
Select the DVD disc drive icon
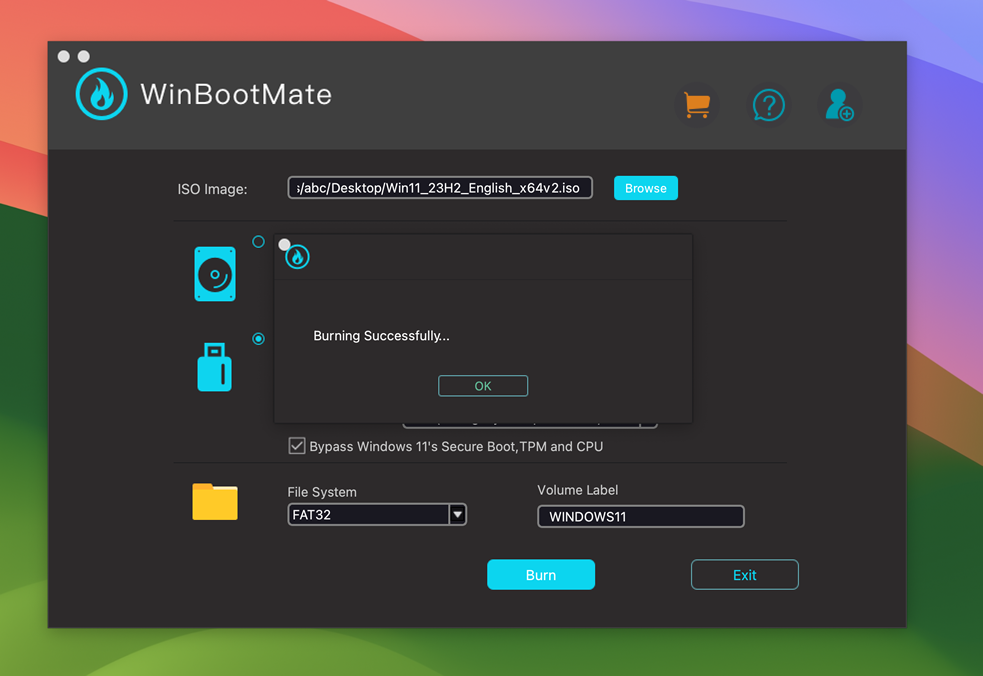click(214, 272)
